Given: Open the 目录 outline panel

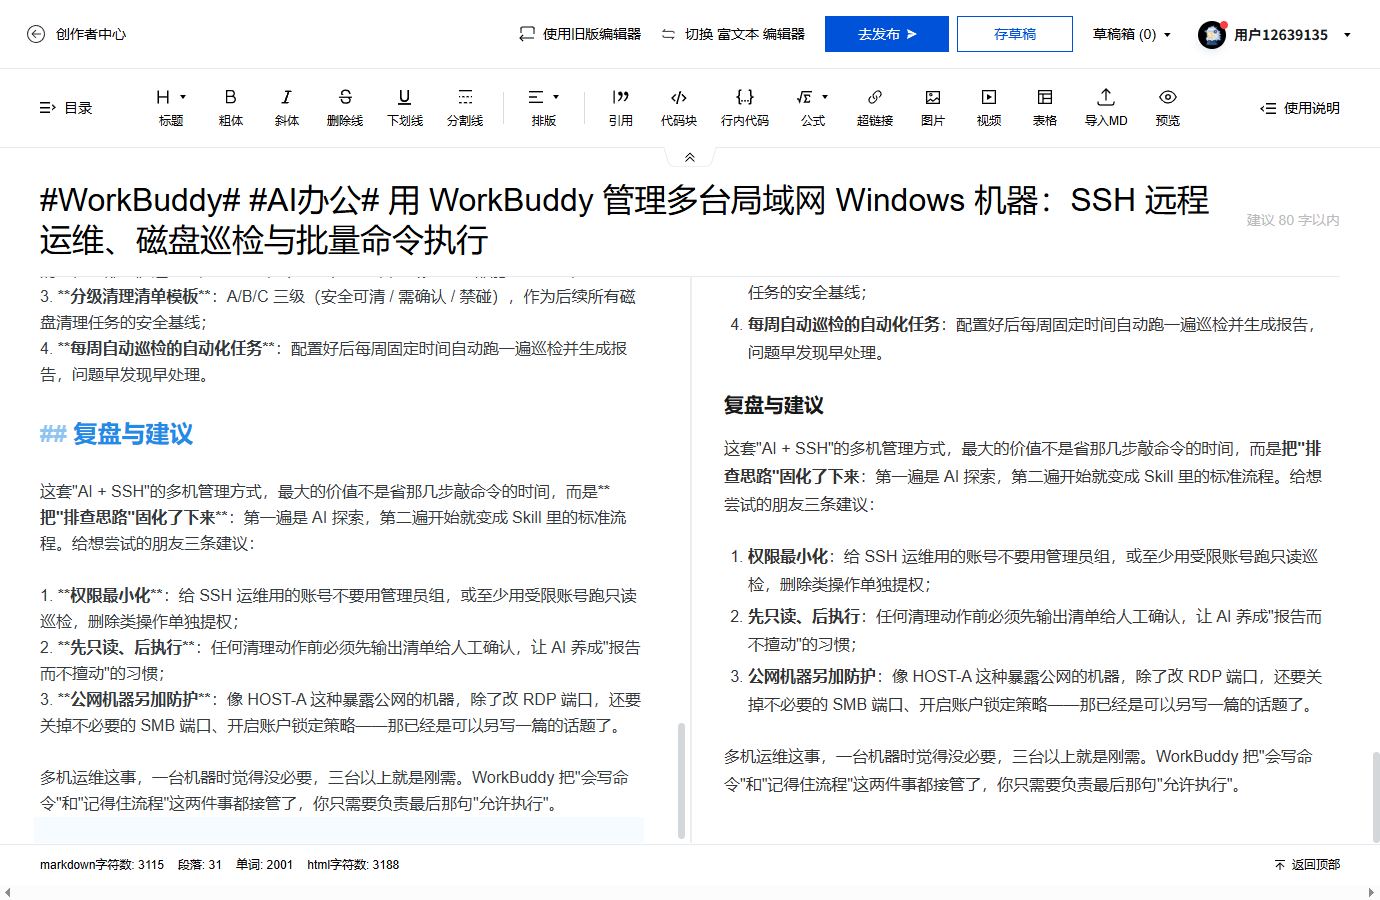Looking at the screenshot, I should point(66,108).
